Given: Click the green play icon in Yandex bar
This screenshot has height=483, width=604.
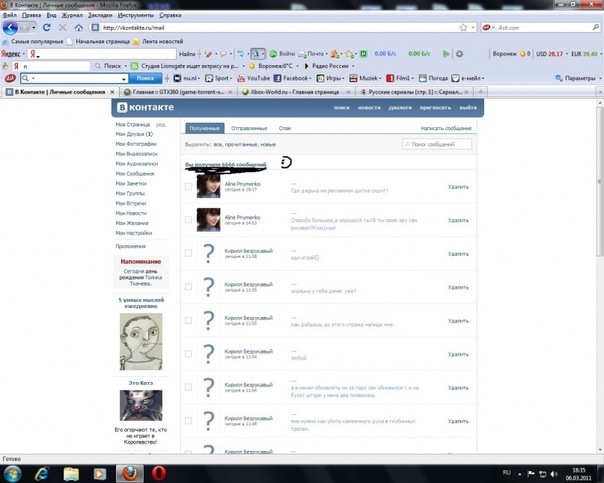Looking at the screenshot, I should coord(446,54).
